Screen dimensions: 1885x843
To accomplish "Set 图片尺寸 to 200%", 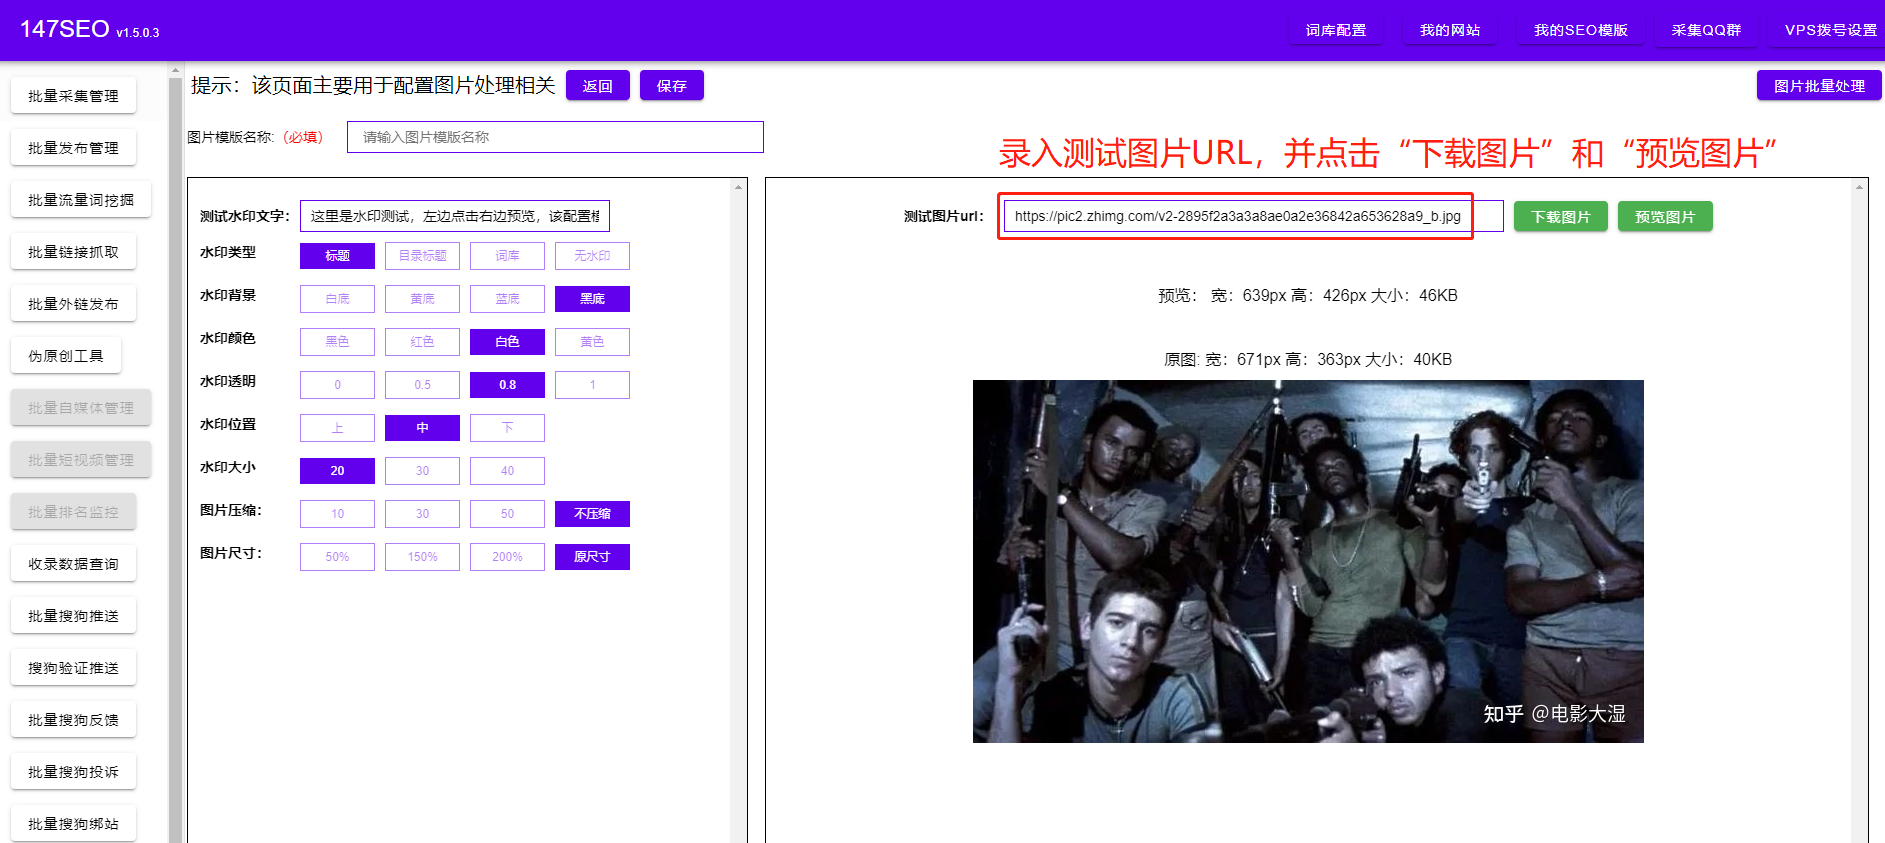I will (507, 557).
